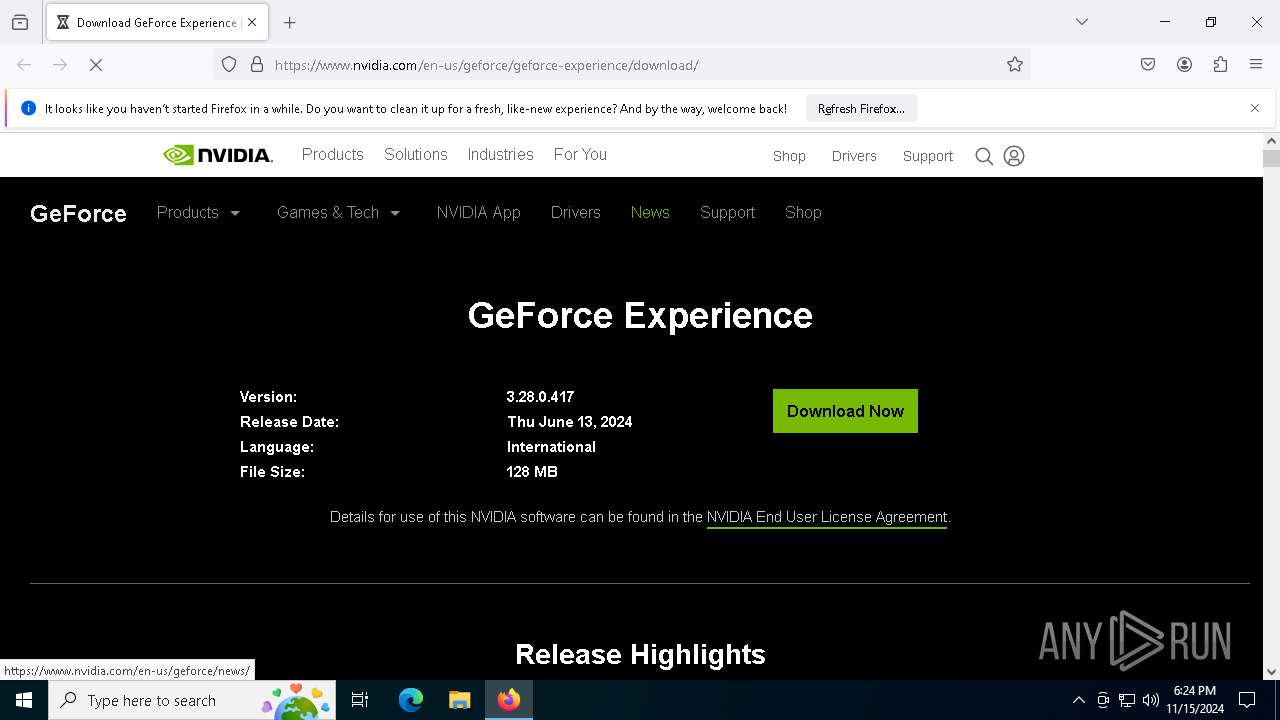Click the Firefox taskbar icon
The height and width of the screenshot is (720, 1280).
(509, 700)
